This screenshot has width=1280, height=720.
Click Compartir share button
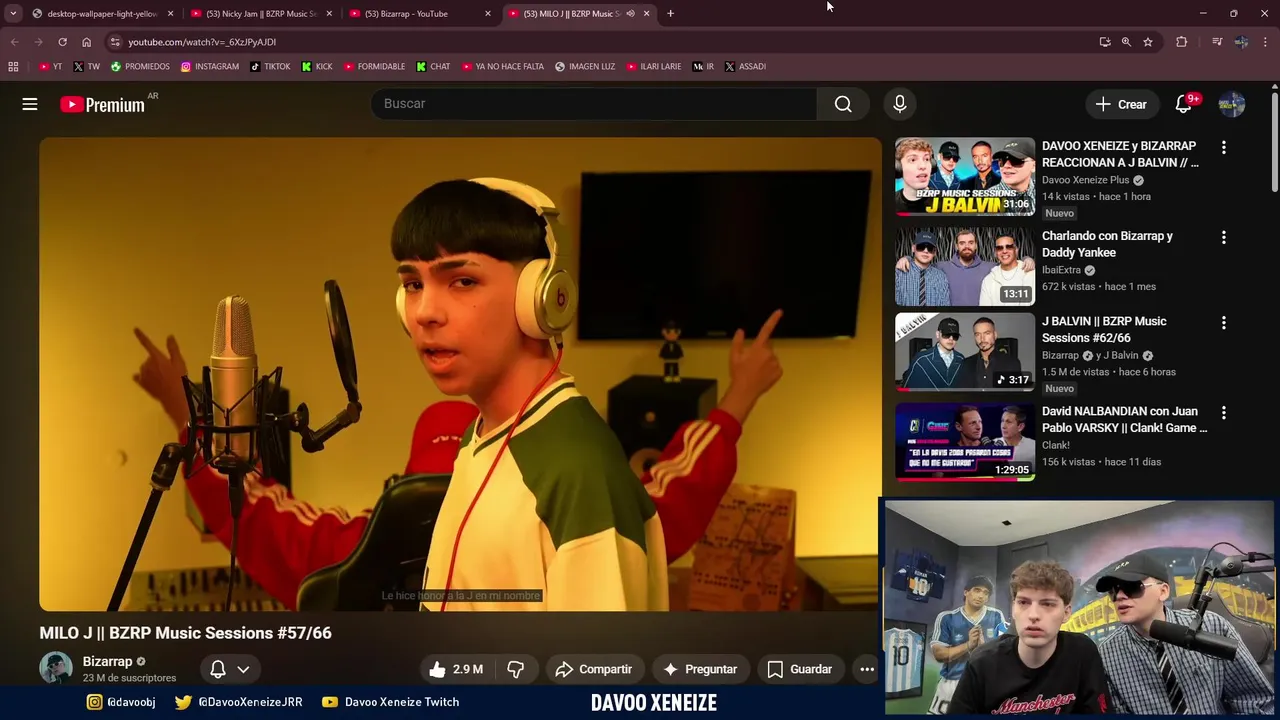pyautogui.click(x=594, y=669)
